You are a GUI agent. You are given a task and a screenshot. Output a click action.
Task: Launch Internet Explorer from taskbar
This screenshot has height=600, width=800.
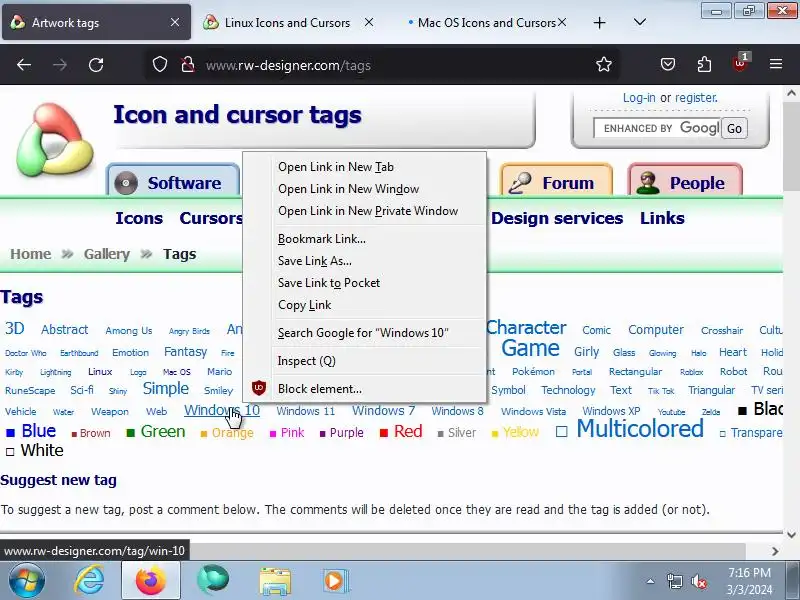[x=89, y=581]
